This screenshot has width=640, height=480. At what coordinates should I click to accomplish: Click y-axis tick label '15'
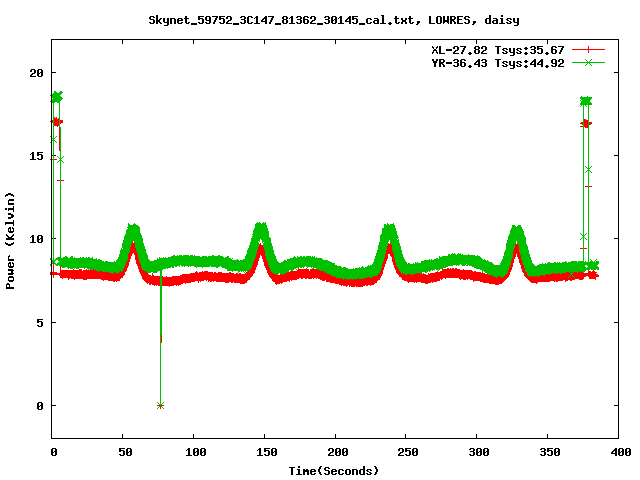pyautogui.click(x=36, y=156)
